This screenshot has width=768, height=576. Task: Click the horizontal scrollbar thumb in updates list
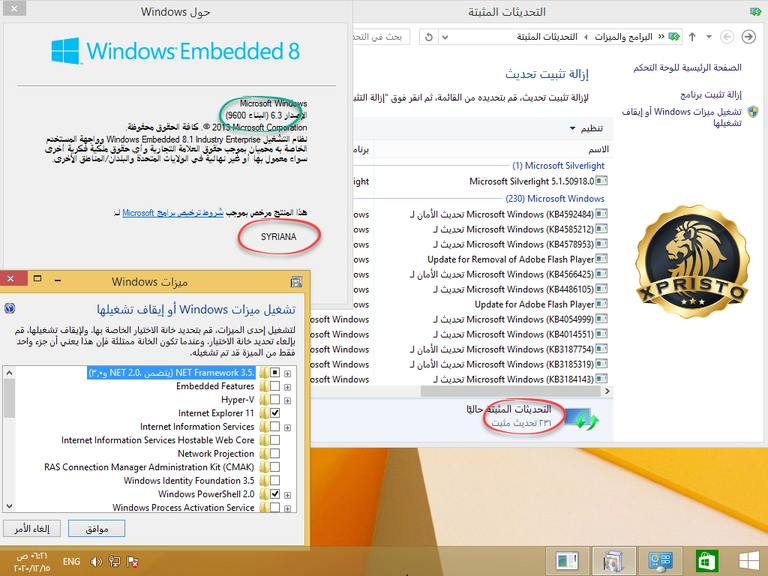[510, 391]
